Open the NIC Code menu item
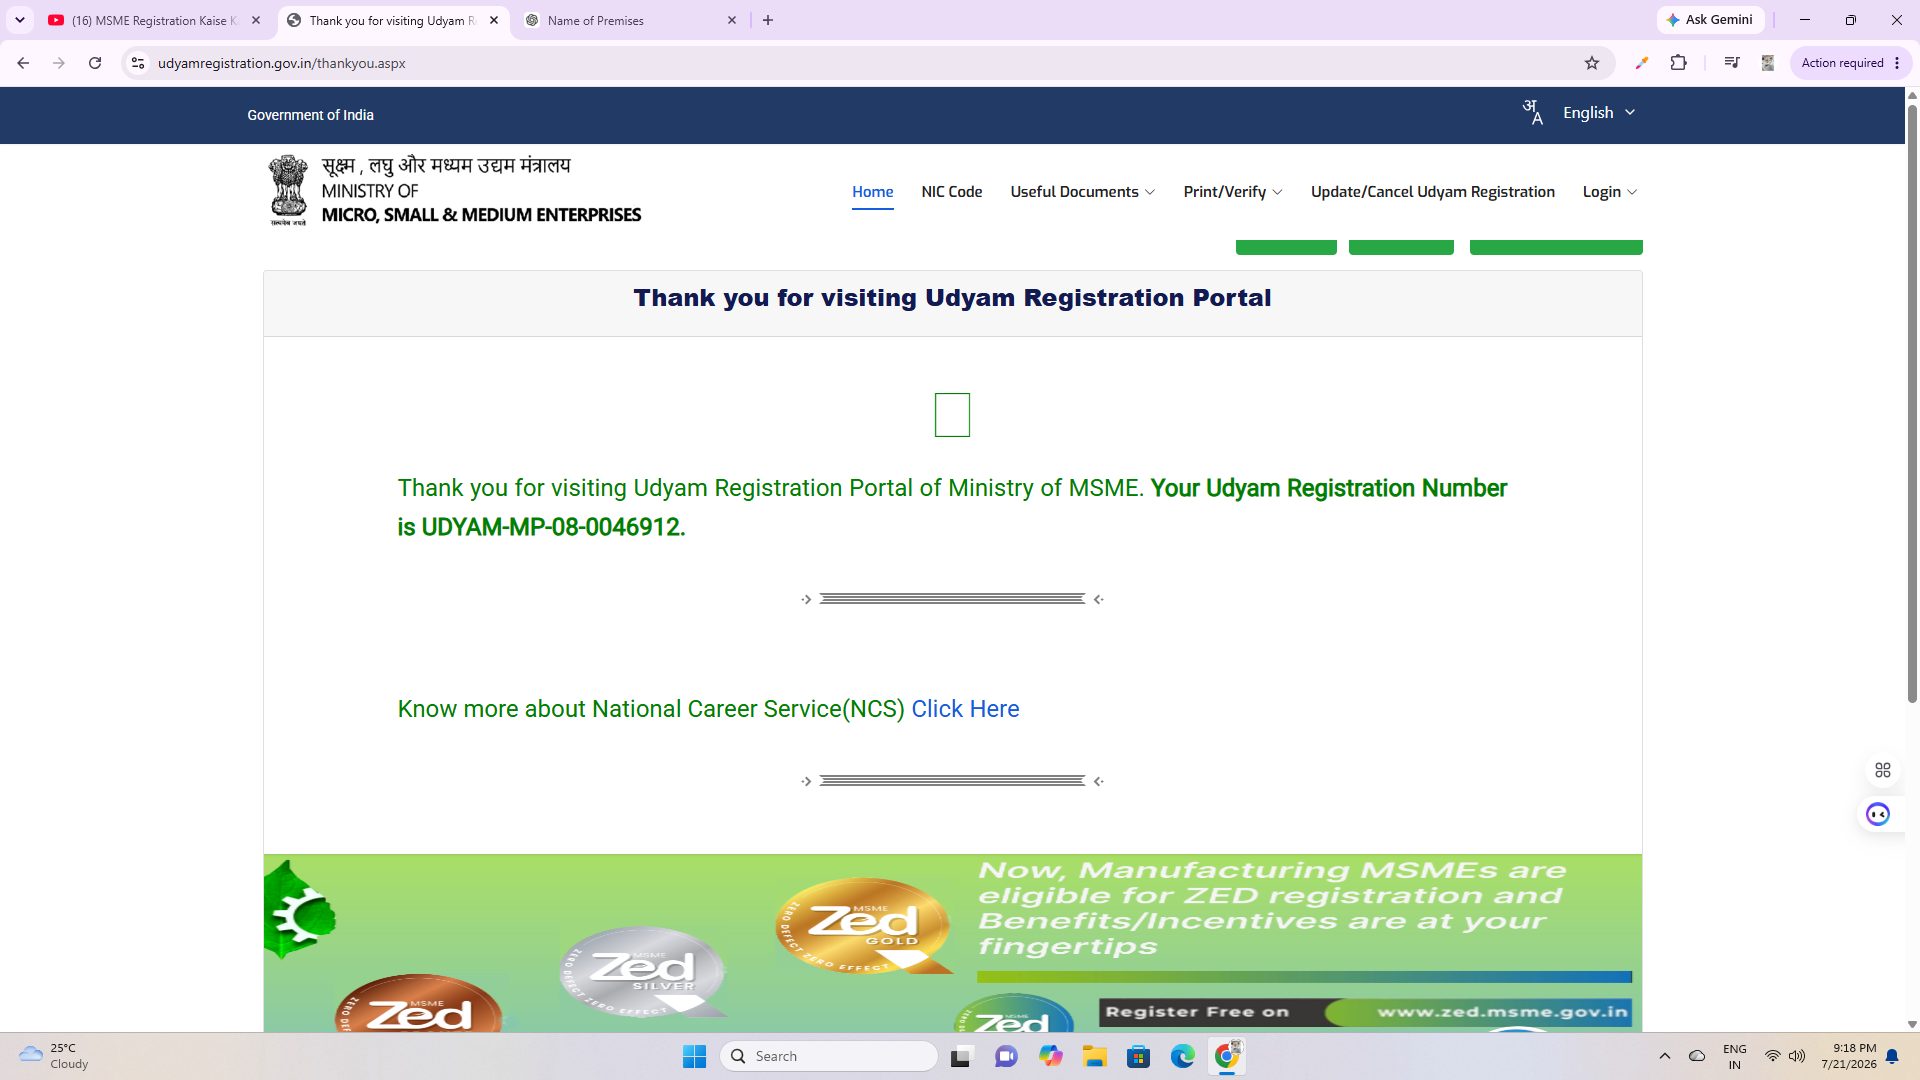Screen dimensions: 1920x1080 pyautogui.click(x=952, y=192)
